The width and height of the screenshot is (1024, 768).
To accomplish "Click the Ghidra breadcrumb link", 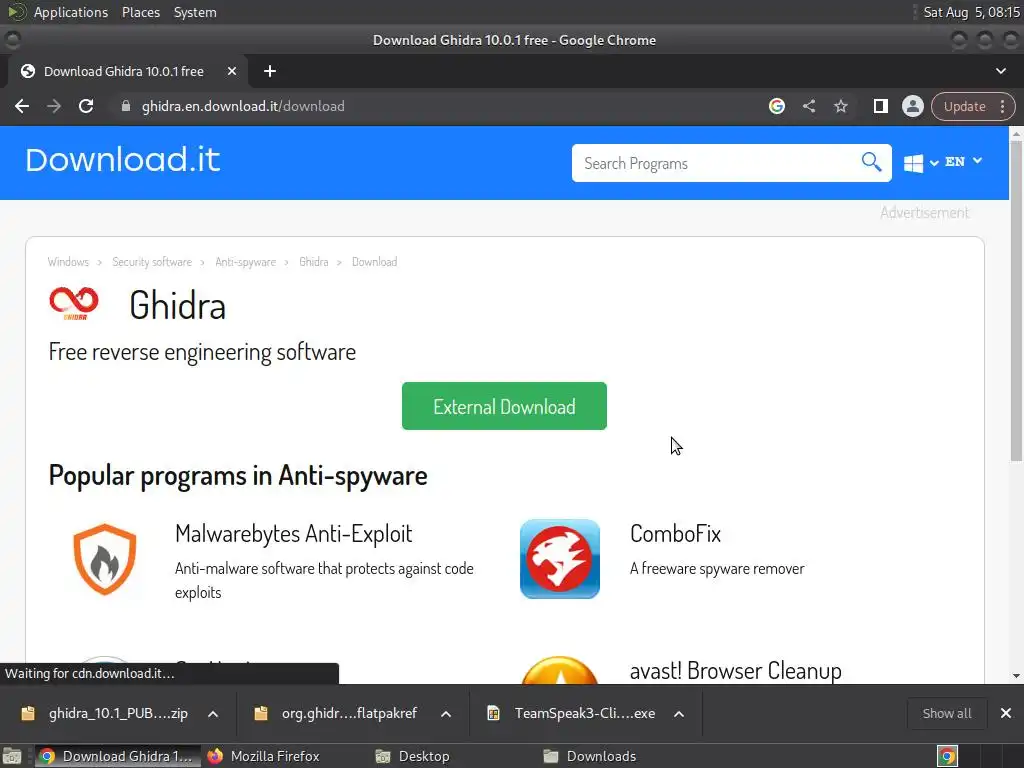I will click(313, 262).
